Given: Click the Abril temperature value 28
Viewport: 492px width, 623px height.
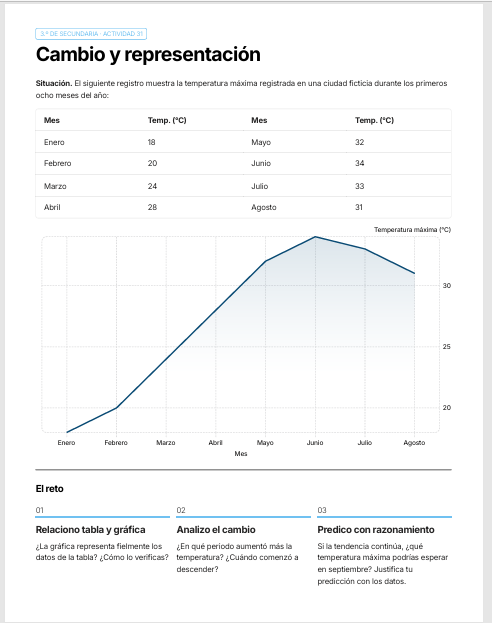Looking at the screenshot, I should coord(152,207).
